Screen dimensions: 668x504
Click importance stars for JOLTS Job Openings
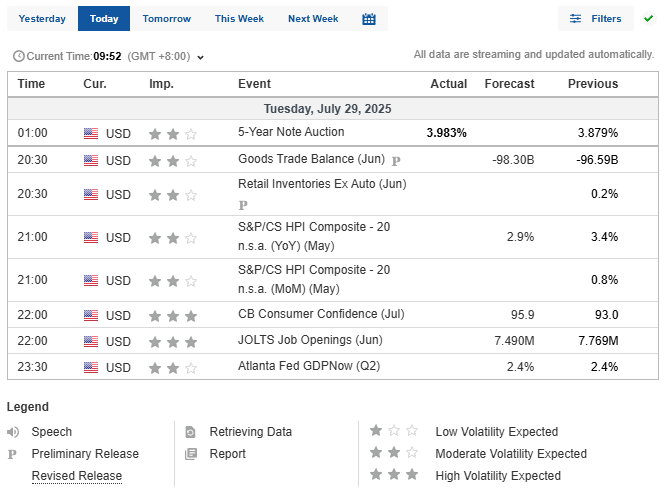[x=173, y=342]
